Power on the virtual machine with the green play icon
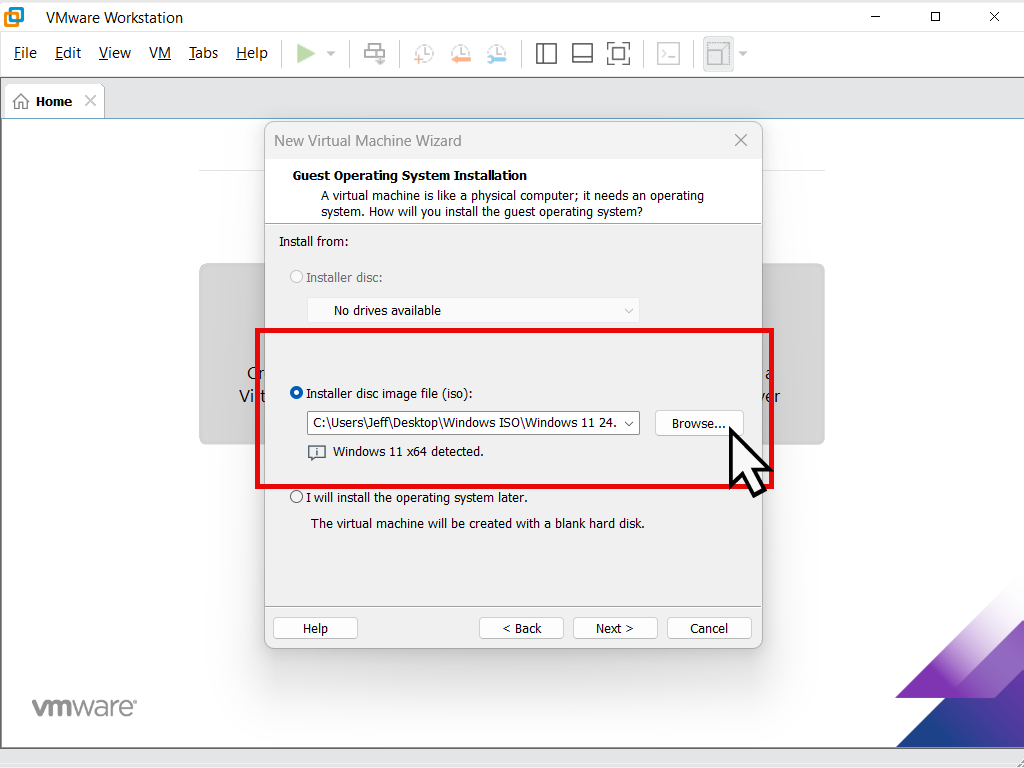The image size is (1024, 768). [x=305, y=53]
